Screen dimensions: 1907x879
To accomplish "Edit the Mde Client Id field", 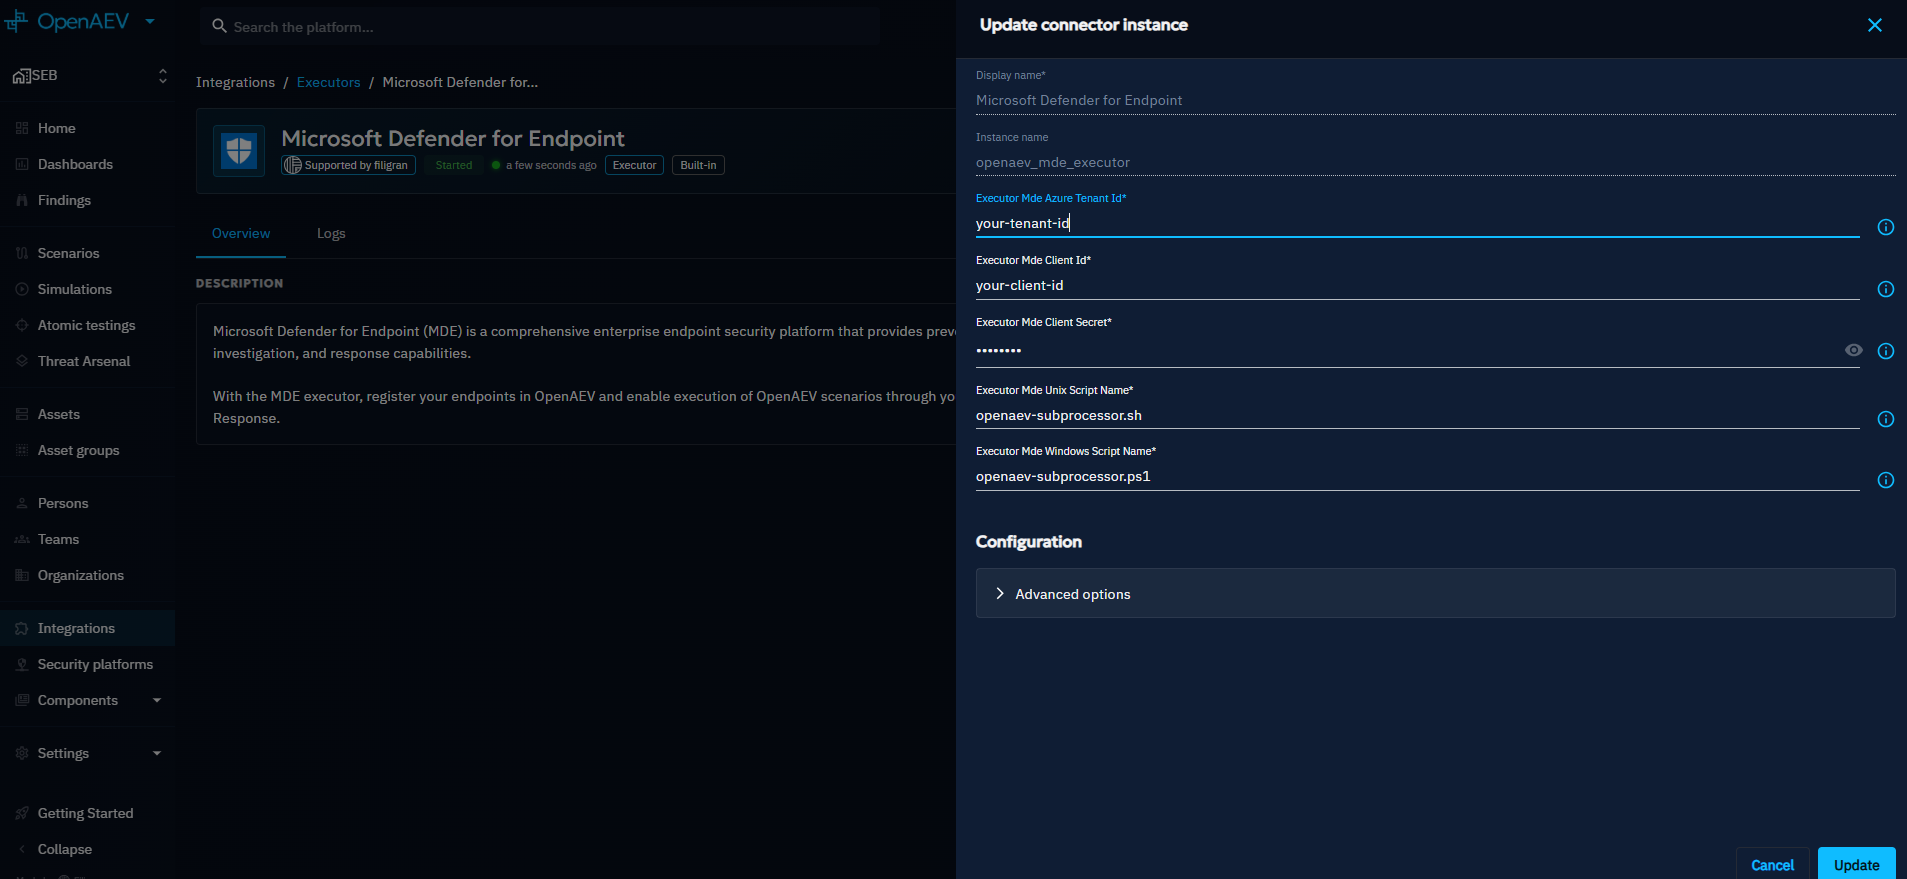I will tap(1417, 285).
